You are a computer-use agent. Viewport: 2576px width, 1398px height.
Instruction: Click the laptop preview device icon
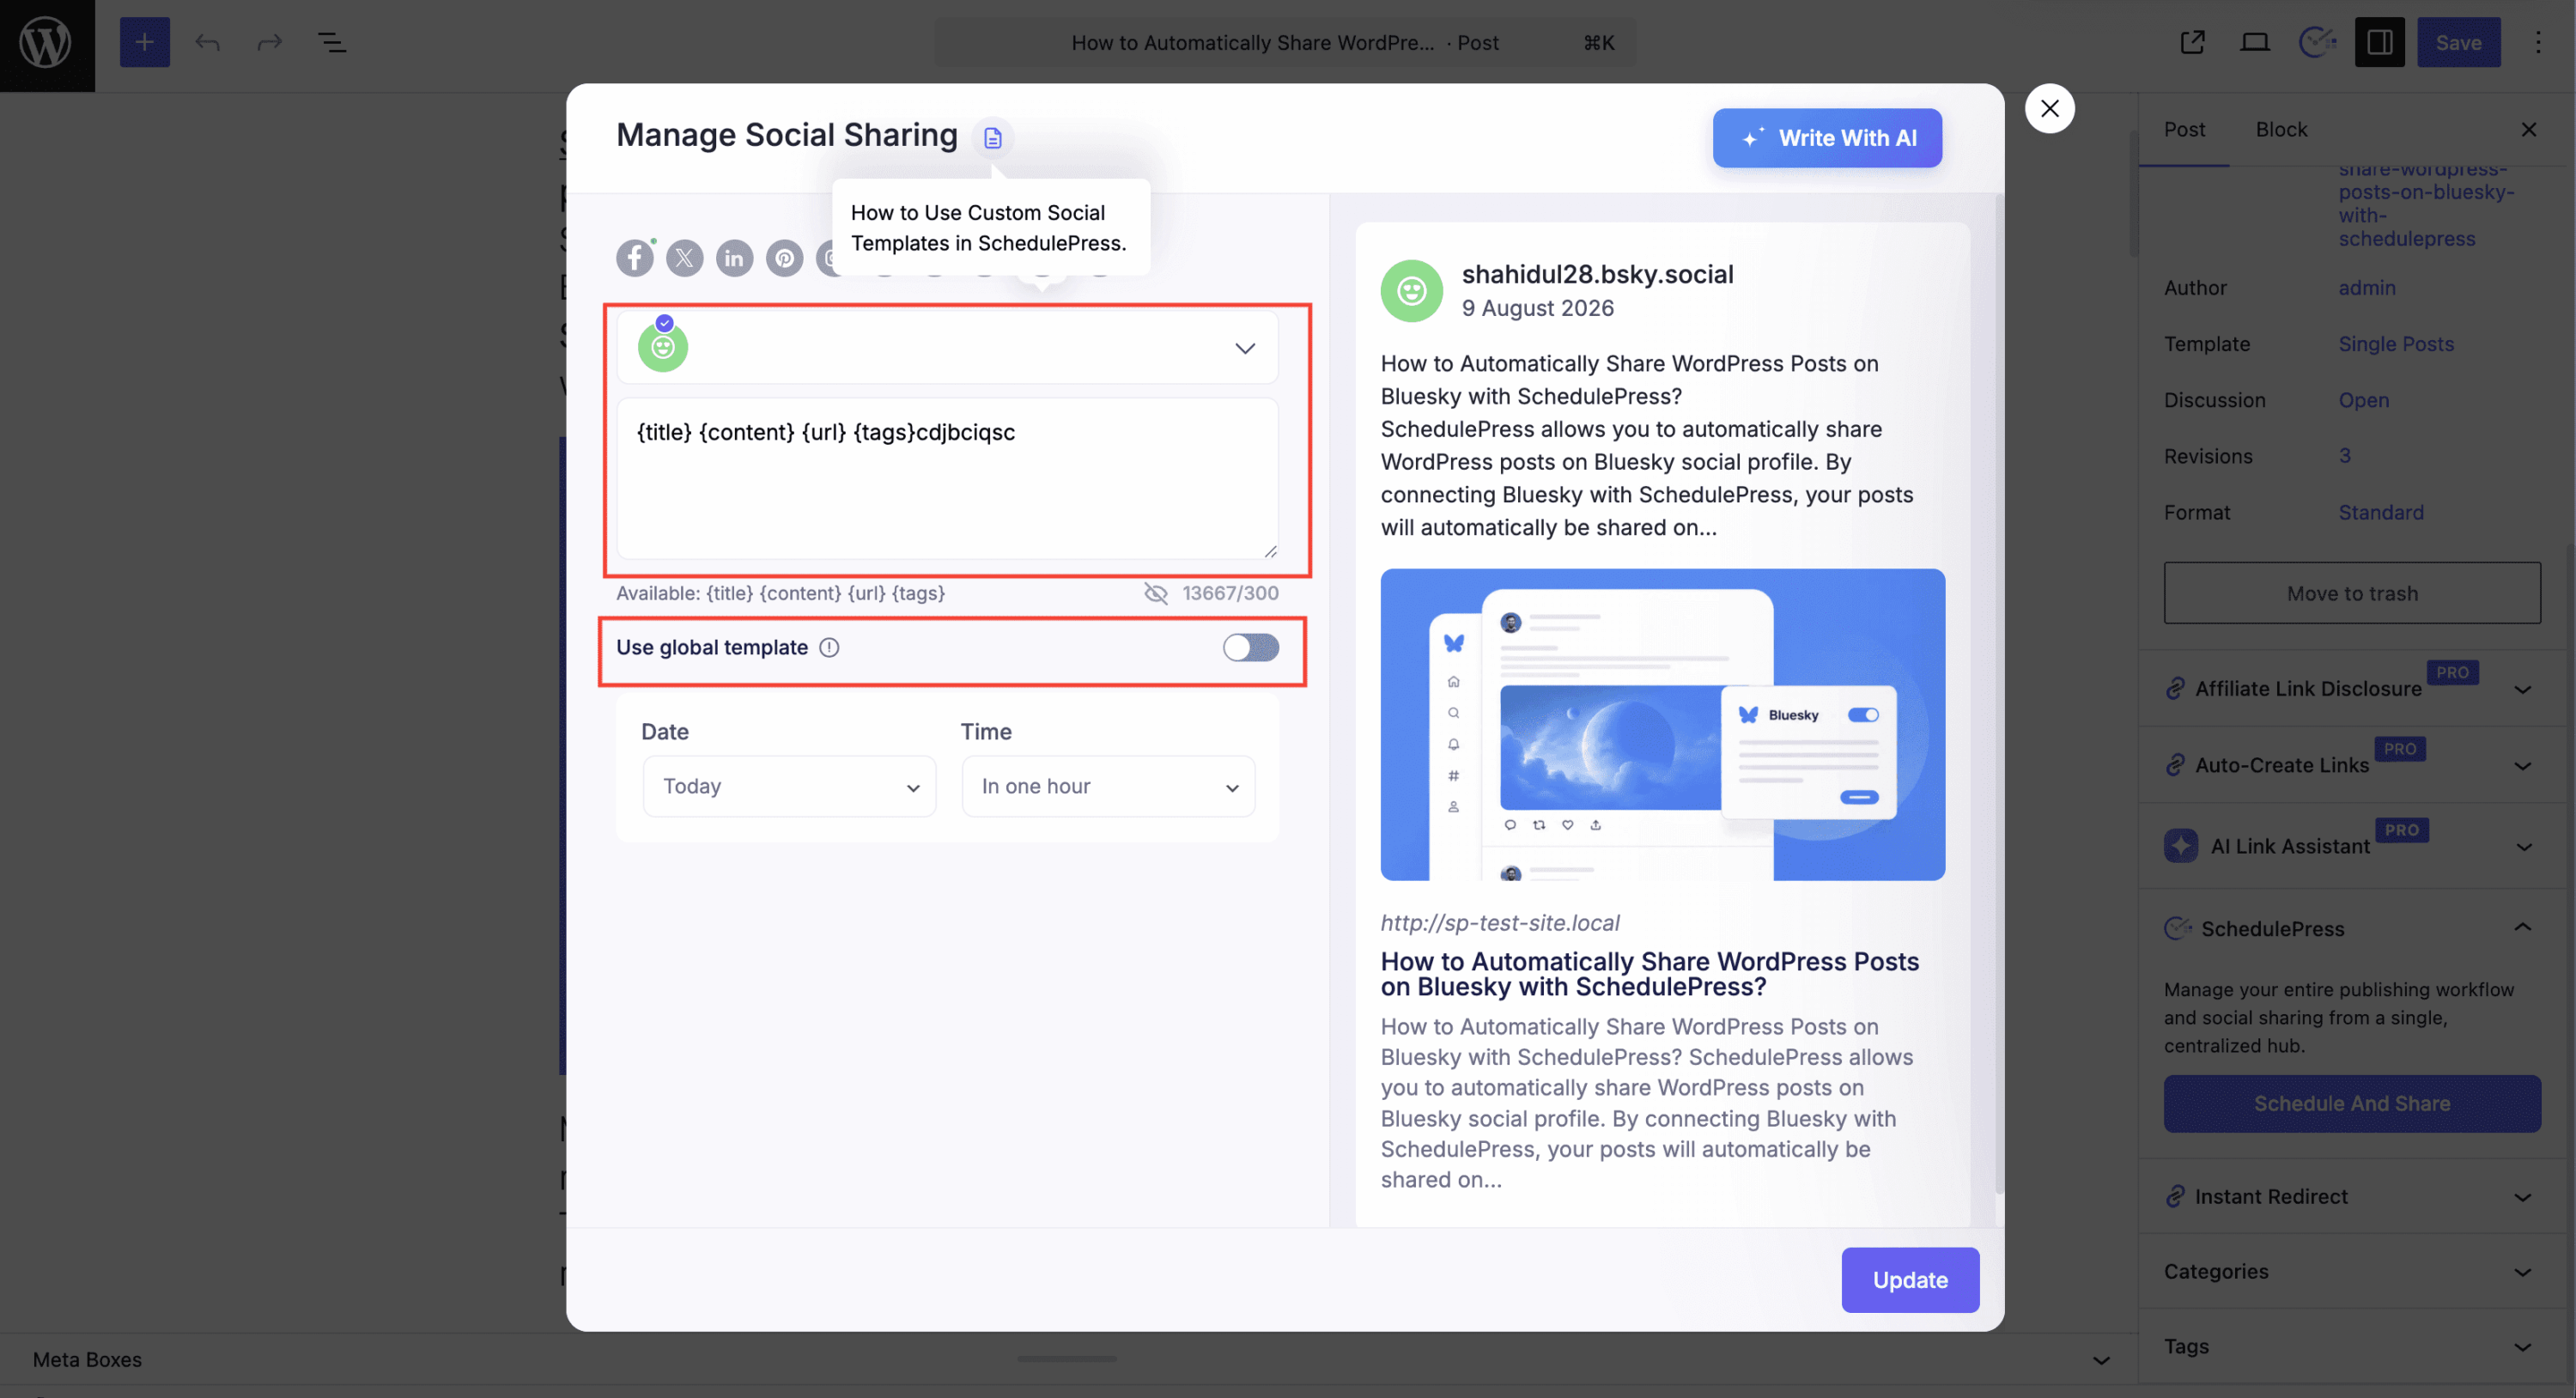click(x=2254, y=42)
